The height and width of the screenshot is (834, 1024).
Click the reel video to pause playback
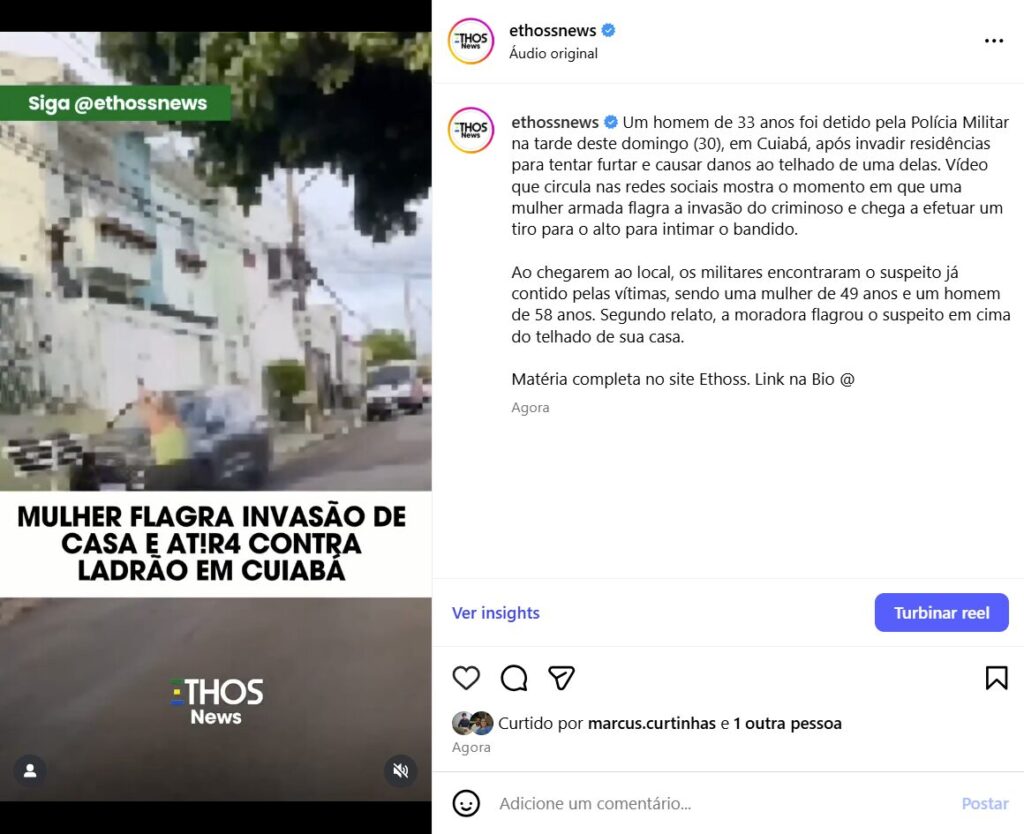coord(216,417)
